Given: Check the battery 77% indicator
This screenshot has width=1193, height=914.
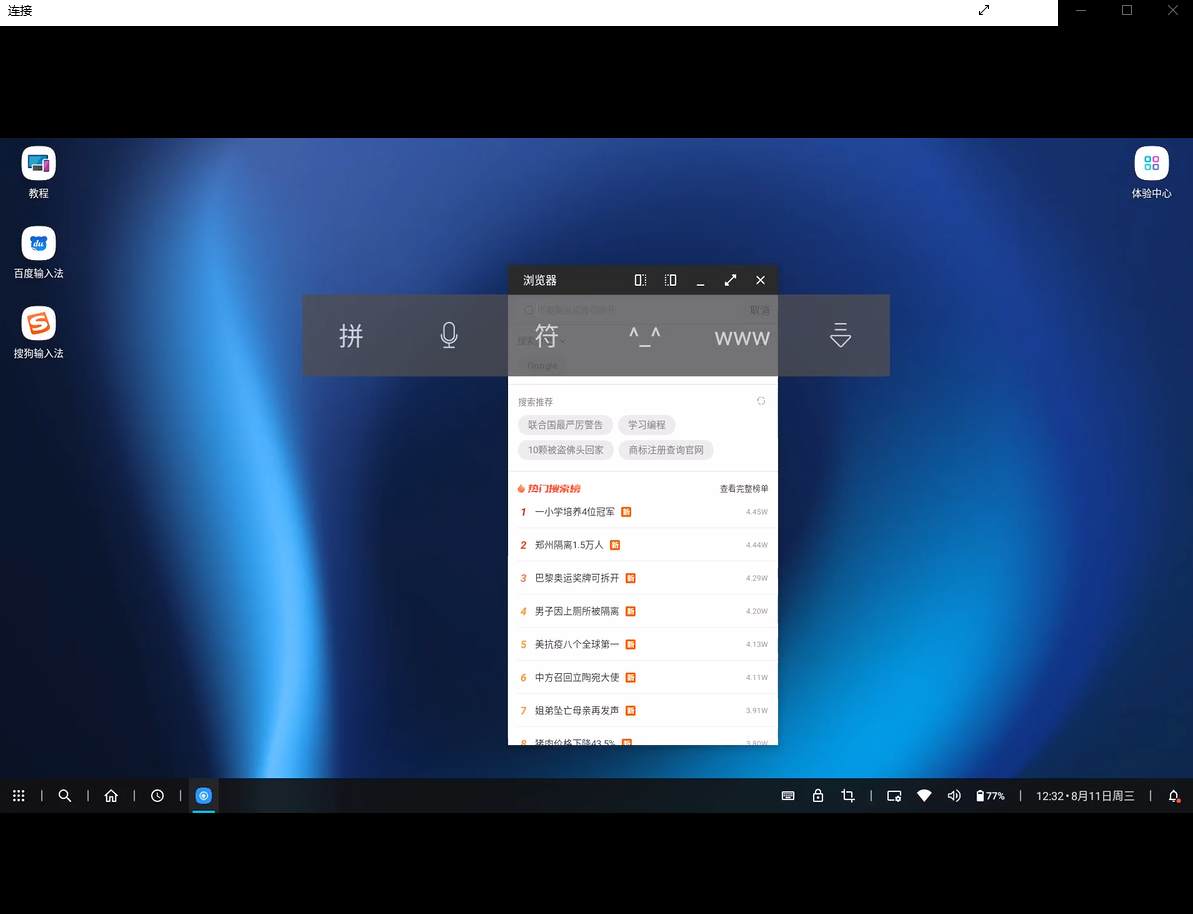Looking at the screenshot, I should tap(990, 795).
